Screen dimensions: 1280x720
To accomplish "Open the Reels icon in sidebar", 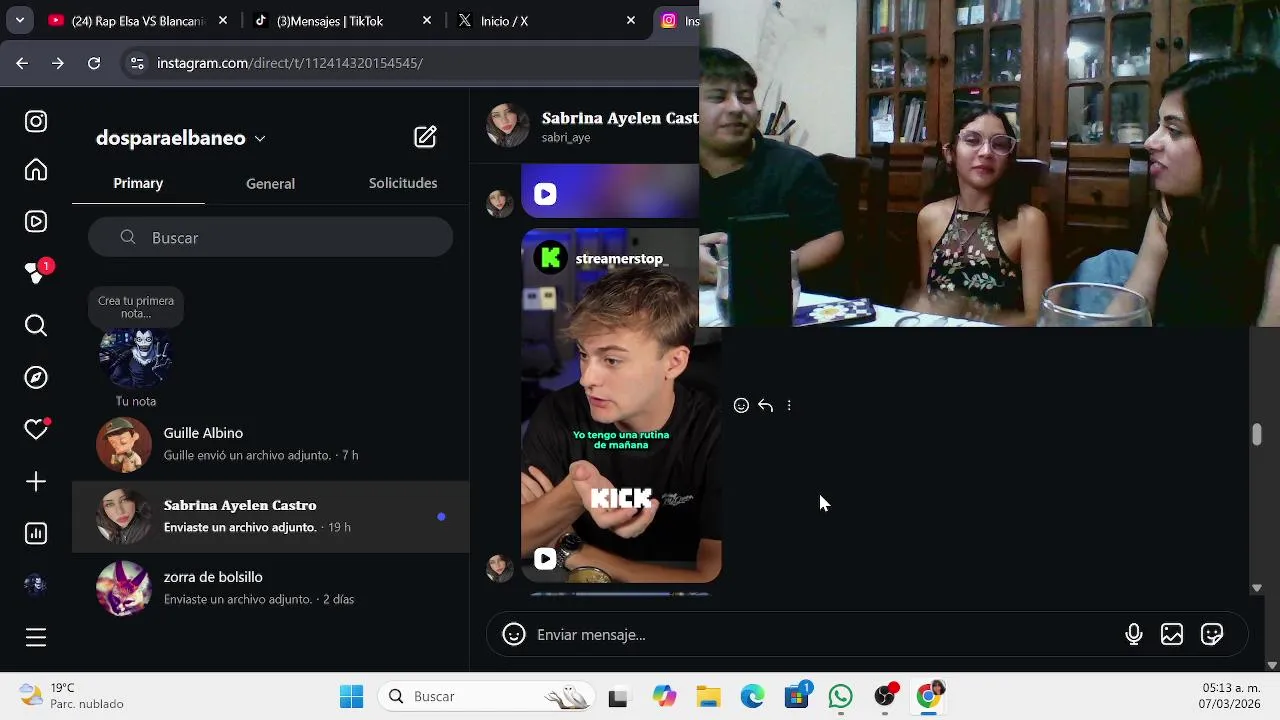I will (36, 222).
